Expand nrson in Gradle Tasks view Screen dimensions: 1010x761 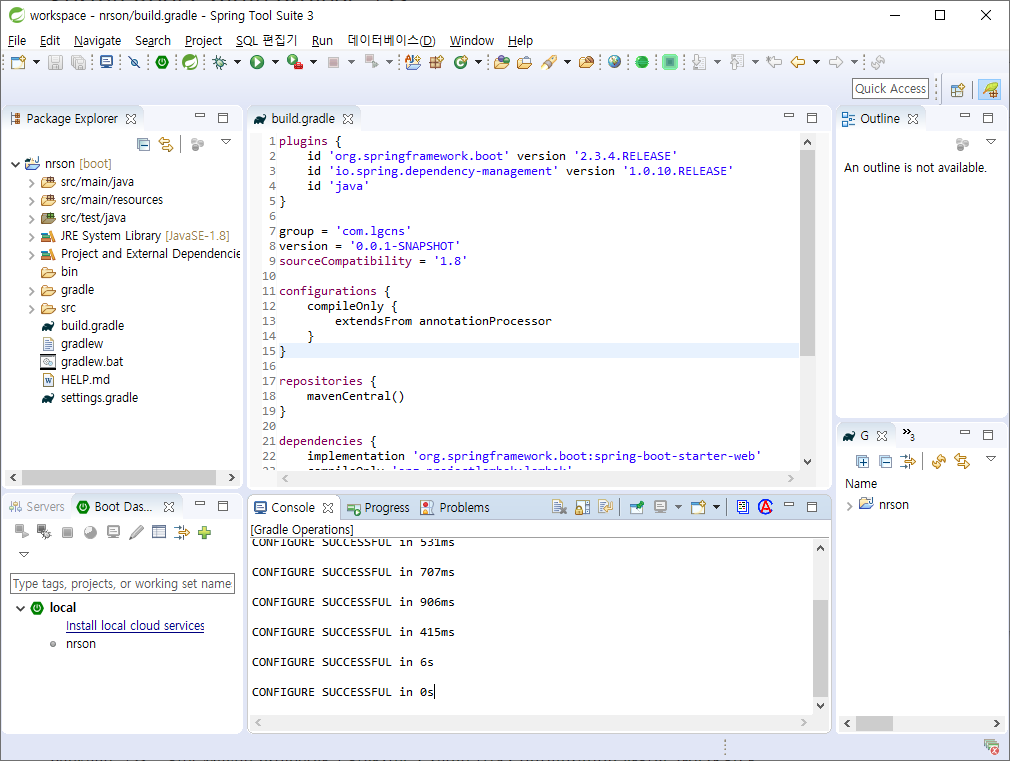[849, 506]
